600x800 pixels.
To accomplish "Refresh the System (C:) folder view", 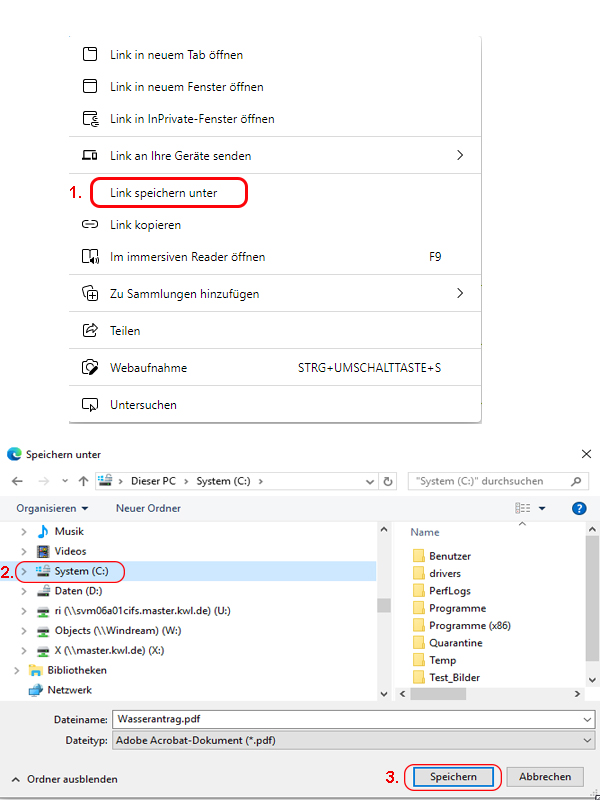I will pyautogui.click(x=388, y=481).
